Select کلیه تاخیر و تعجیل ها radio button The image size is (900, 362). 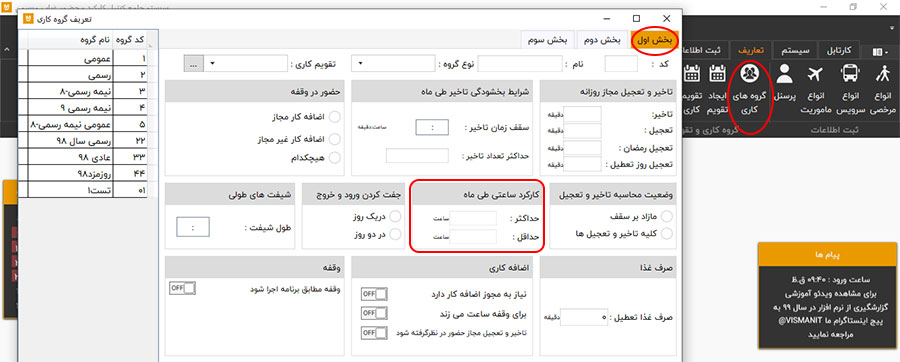[x=666, y=233]
